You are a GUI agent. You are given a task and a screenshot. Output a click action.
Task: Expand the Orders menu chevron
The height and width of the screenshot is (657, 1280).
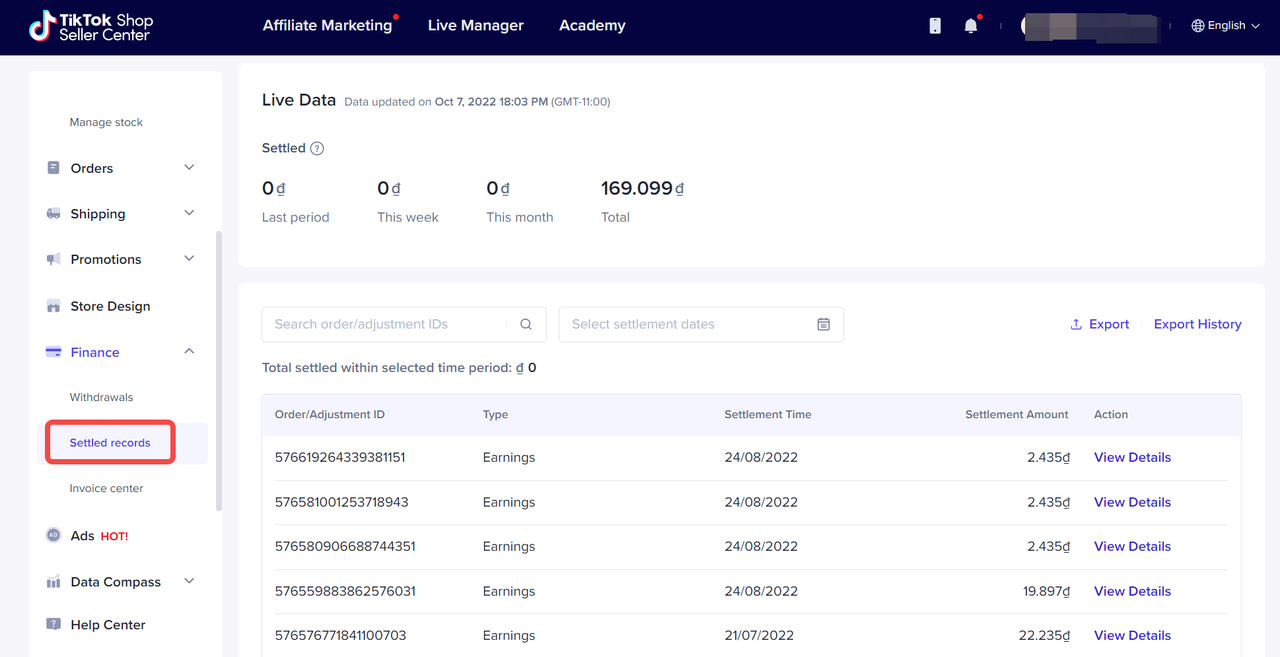pyautogui.click(x=189, y=168)
